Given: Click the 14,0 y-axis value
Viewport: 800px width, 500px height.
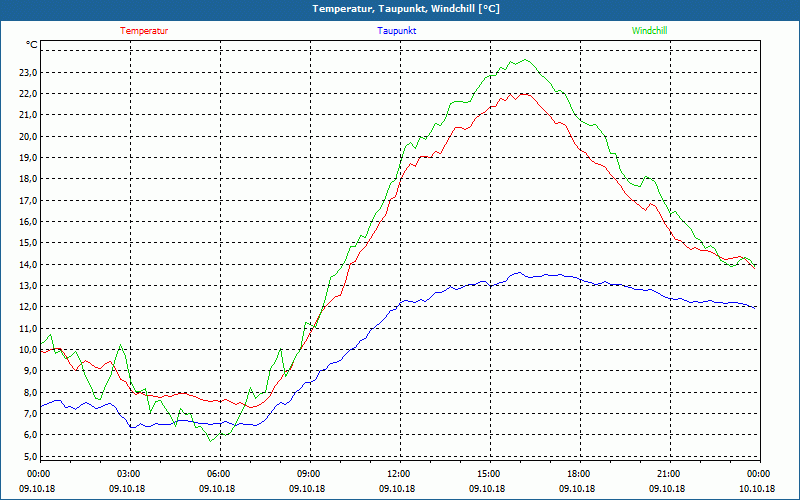Looking at the screenshot, I should [27, 264].
